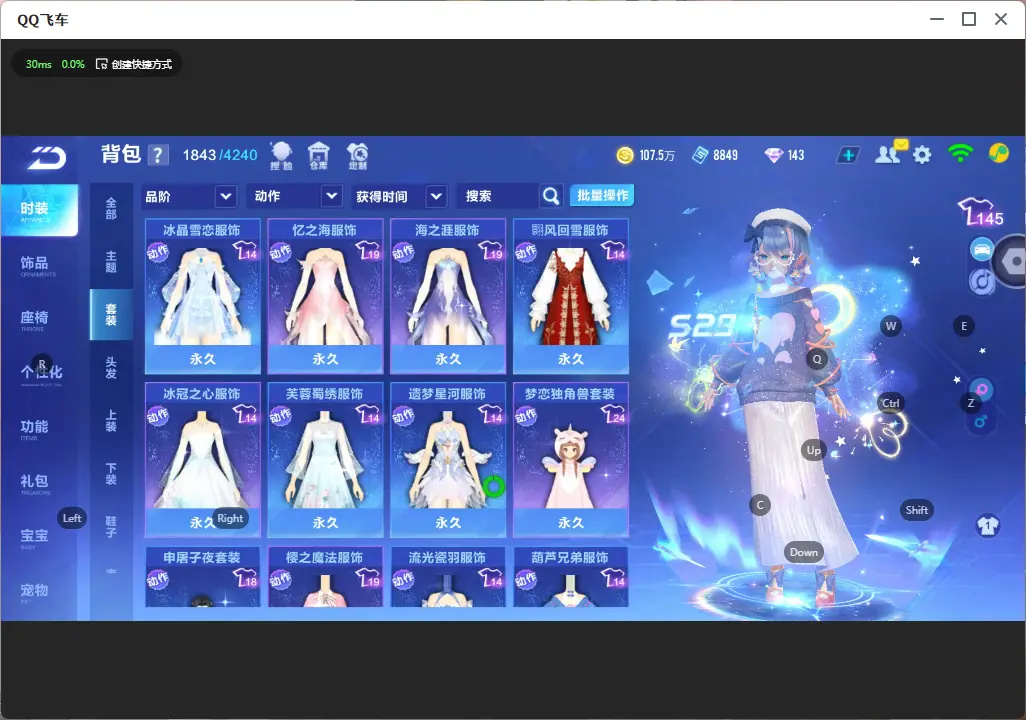Open the 仓库 warehouse icon
Screen dimensions: 1026x720
point(319,156)
